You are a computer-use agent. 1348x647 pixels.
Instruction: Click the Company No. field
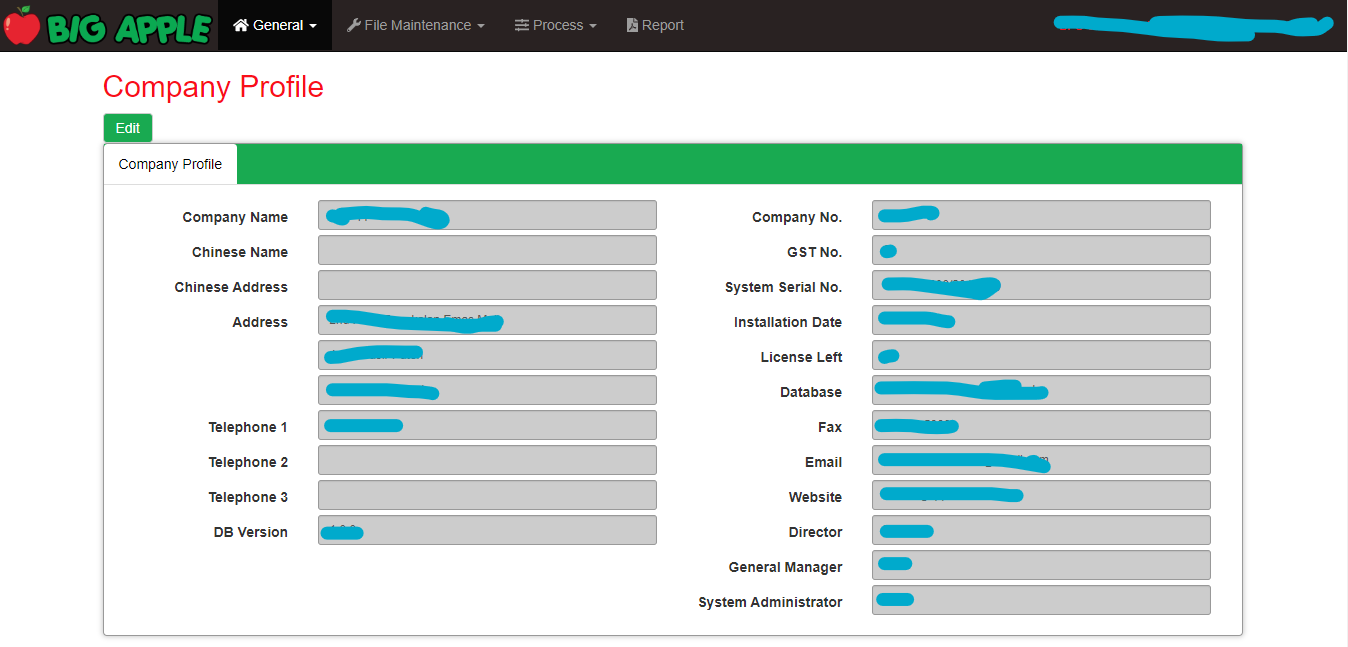1041,215
